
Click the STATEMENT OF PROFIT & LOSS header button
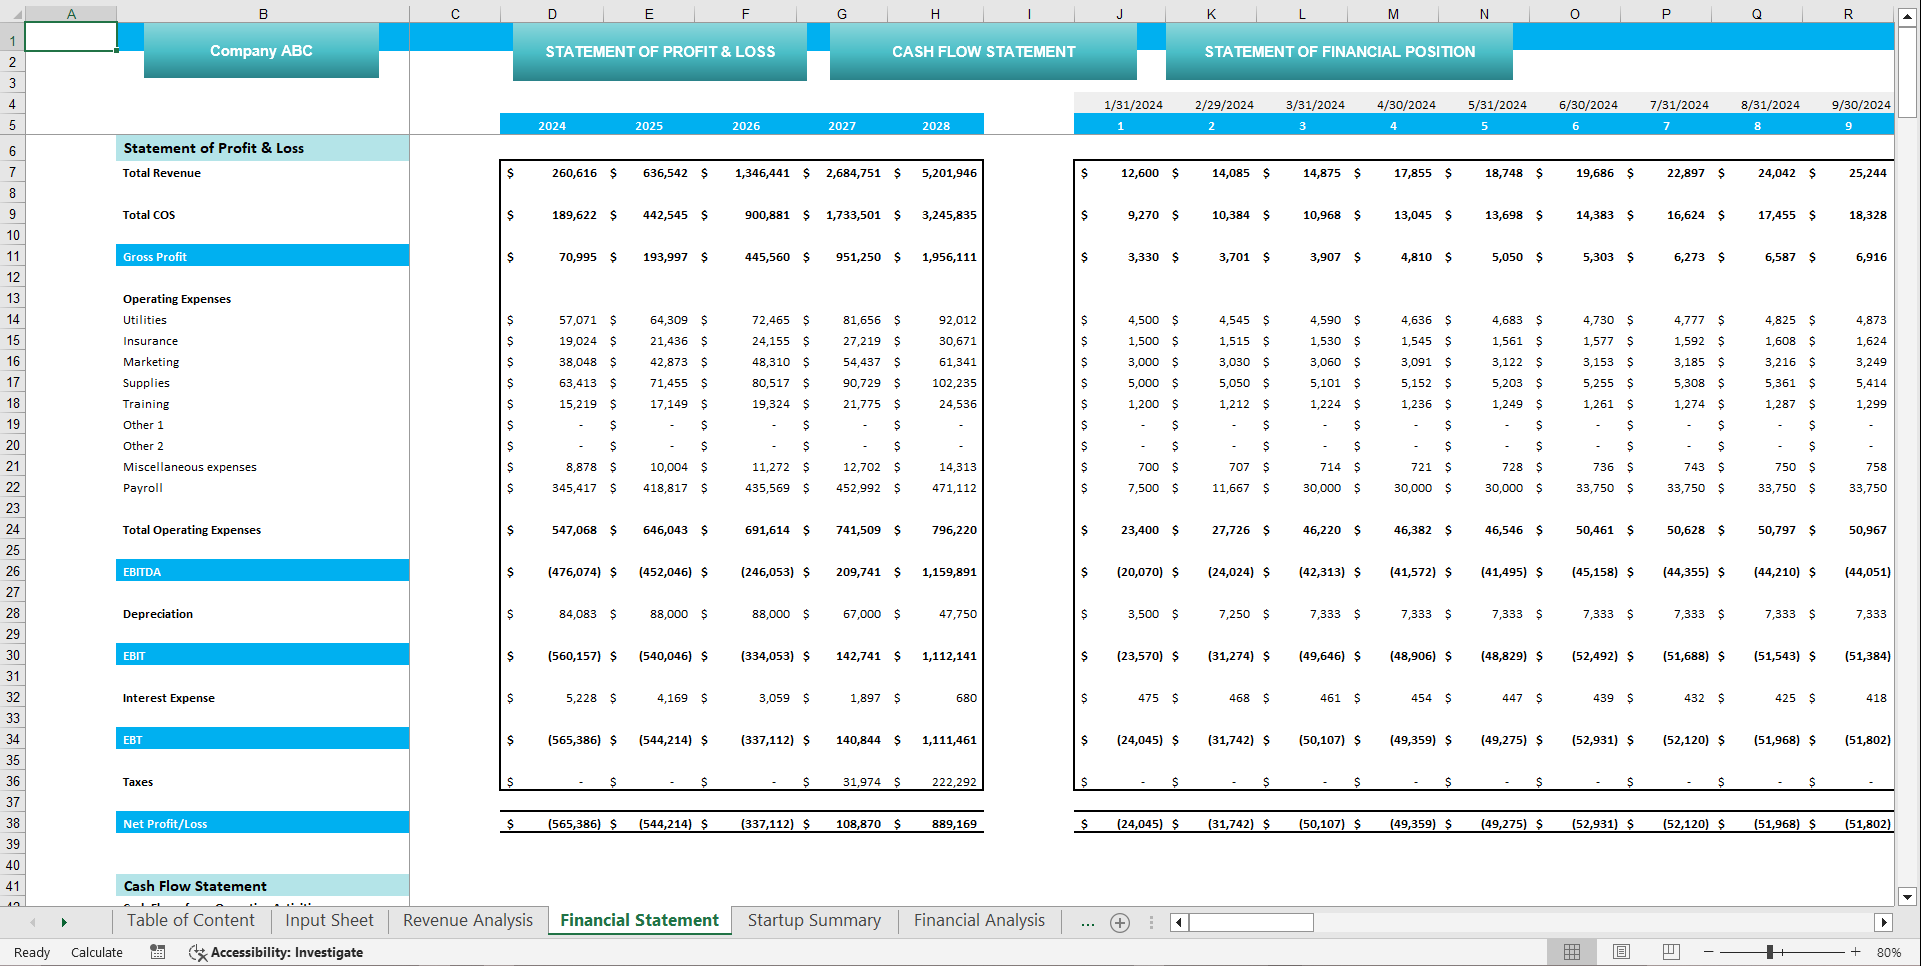point(660,51)
